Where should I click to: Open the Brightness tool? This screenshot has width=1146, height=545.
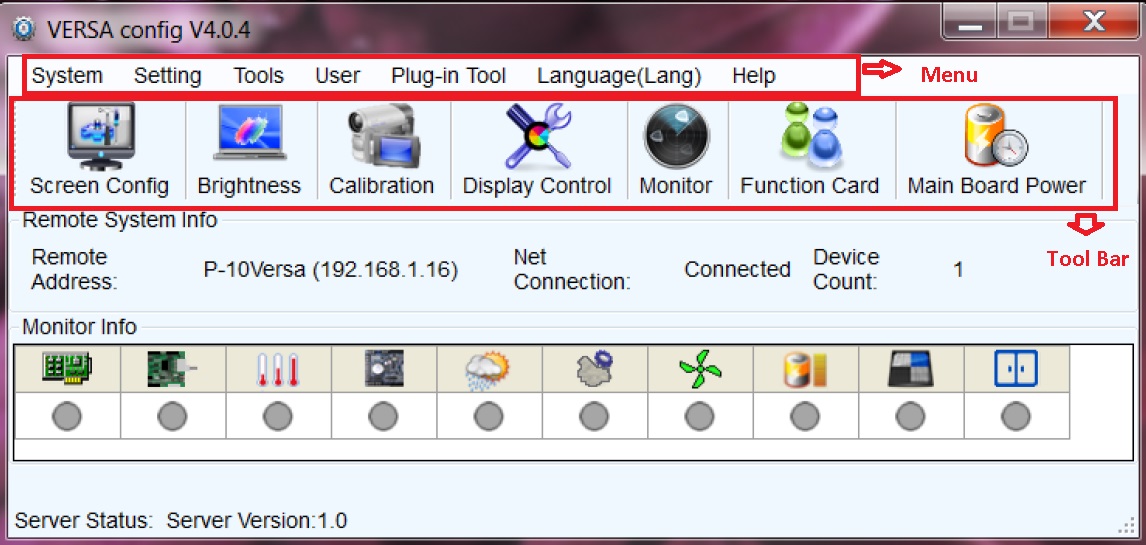pos(249,151)
